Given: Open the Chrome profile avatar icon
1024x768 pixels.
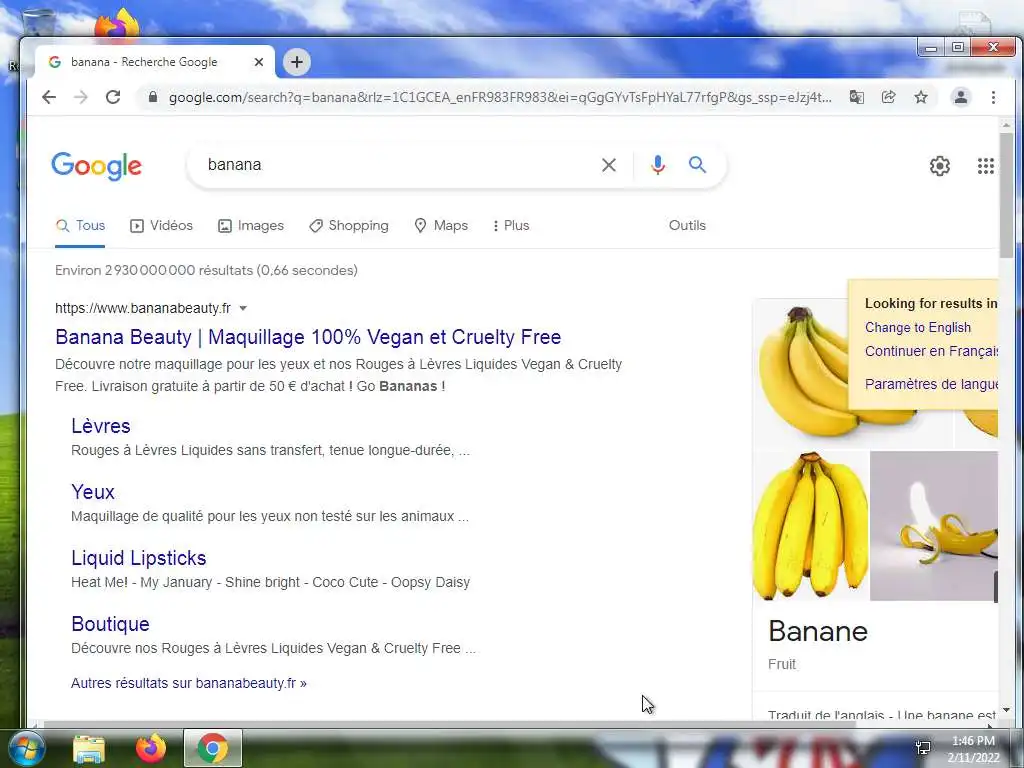Looking at the screenshot, I should (961, 97).
